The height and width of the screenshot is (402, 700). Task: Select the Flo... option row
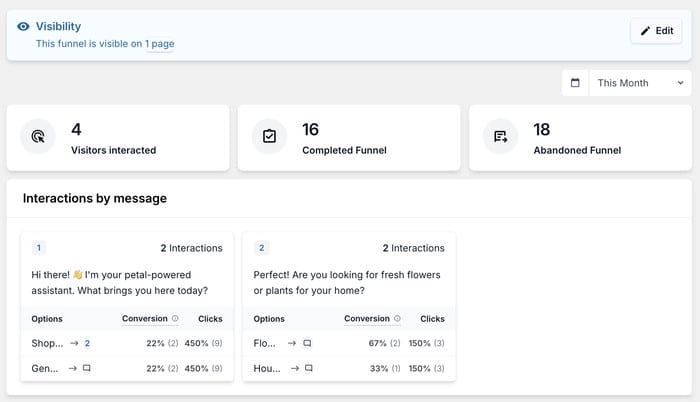[x=349, y=343]
